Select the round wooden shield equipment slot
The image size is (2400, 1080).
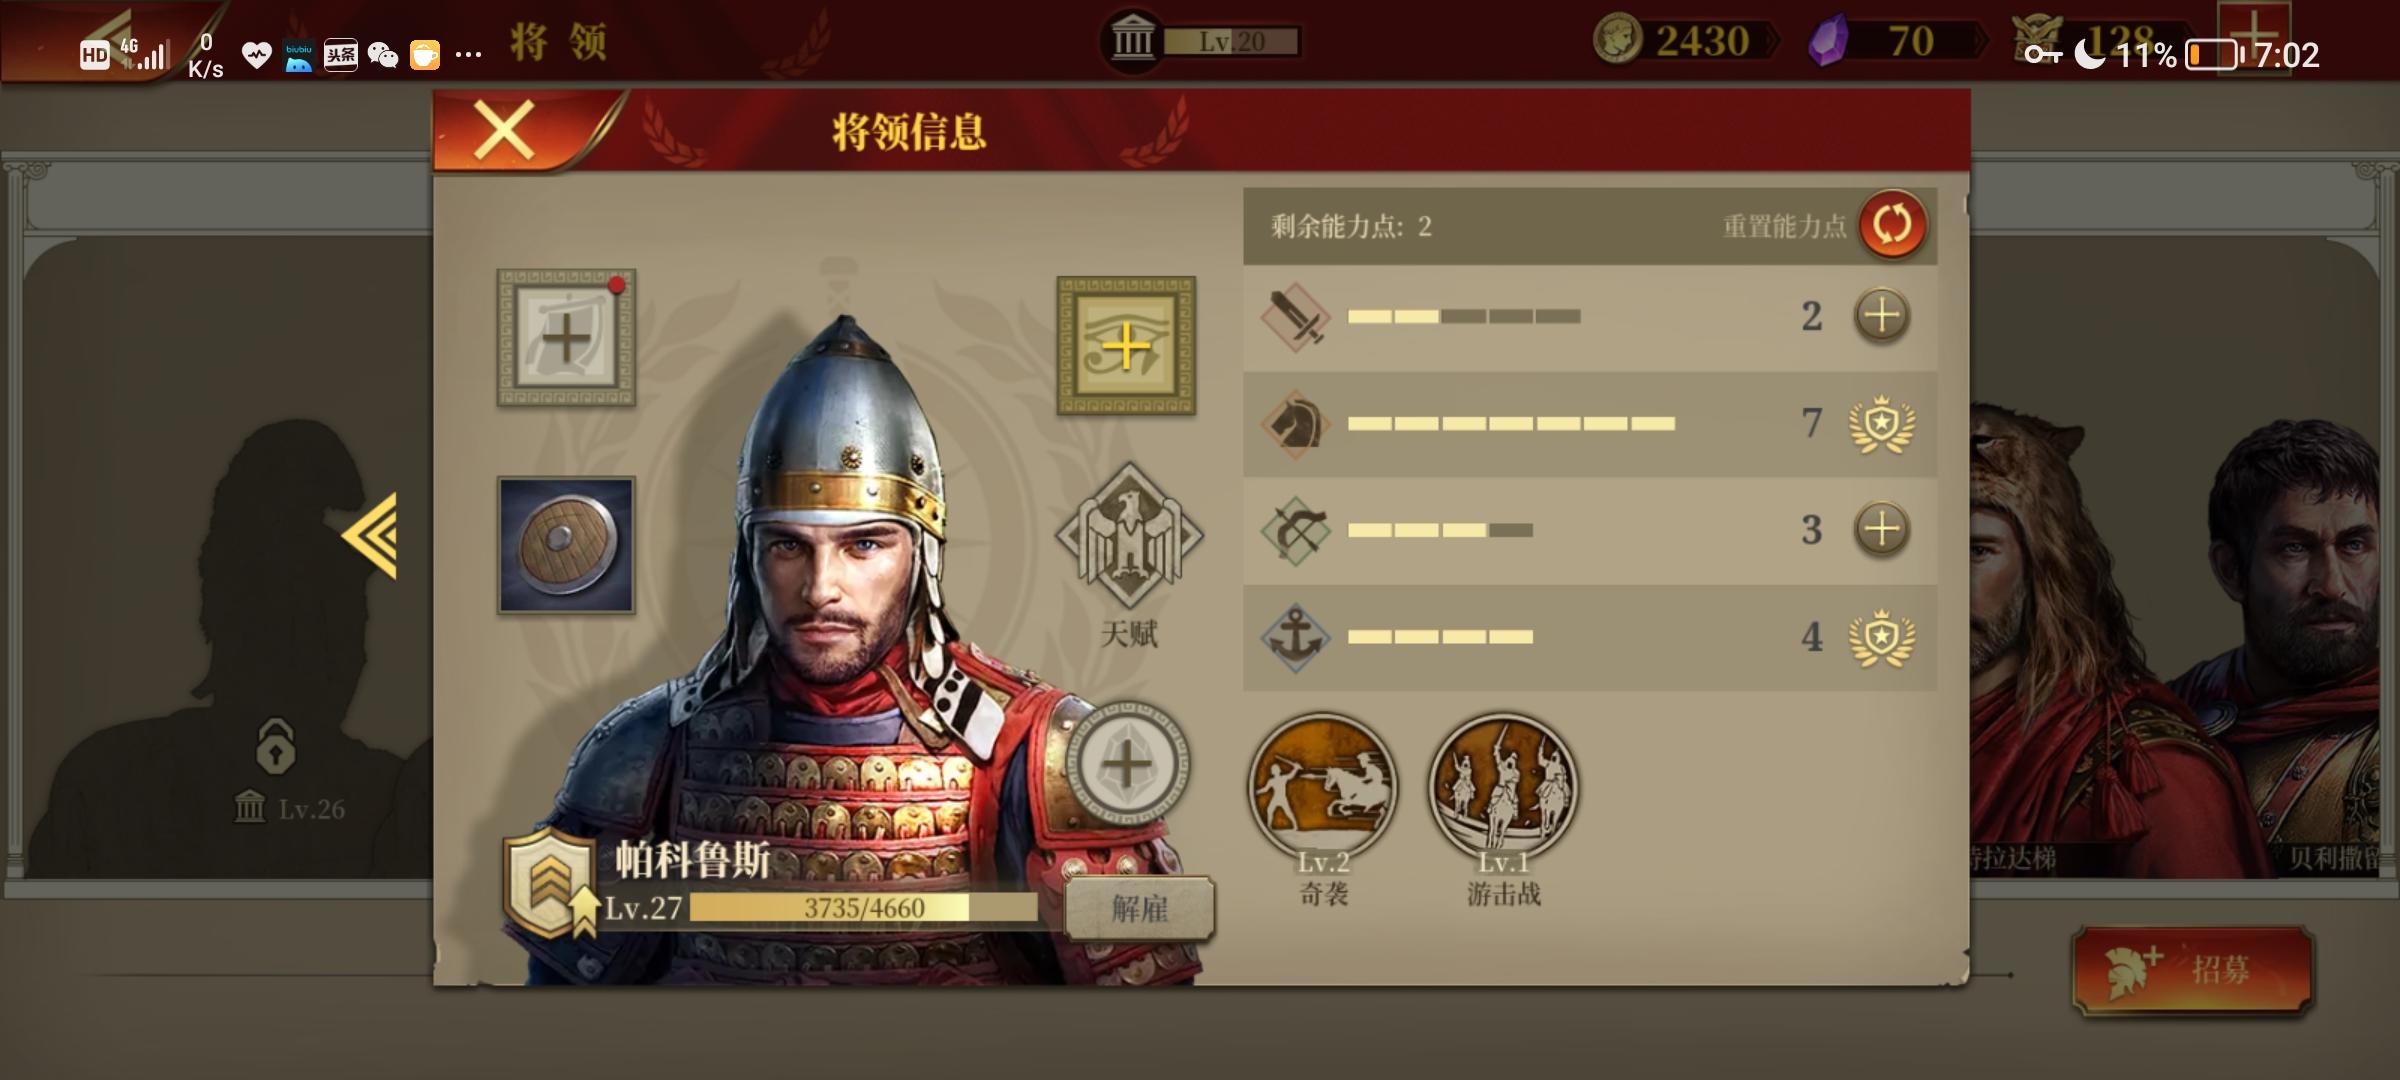pyautogui.click(x=566, y=545)
